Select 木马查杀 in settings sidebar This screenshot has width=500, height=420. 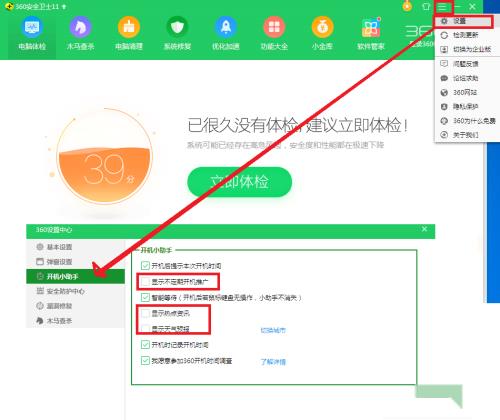76,321
